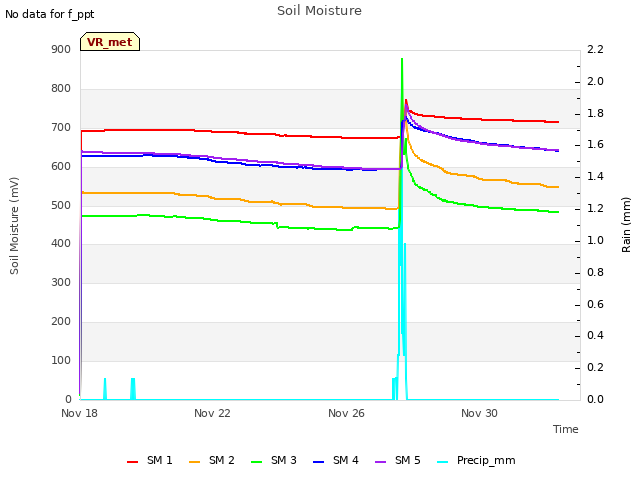This screenshot has width=640, height=480.
Task: Toggle Precip_mm legend entry
Action: (x=476, y=461)
